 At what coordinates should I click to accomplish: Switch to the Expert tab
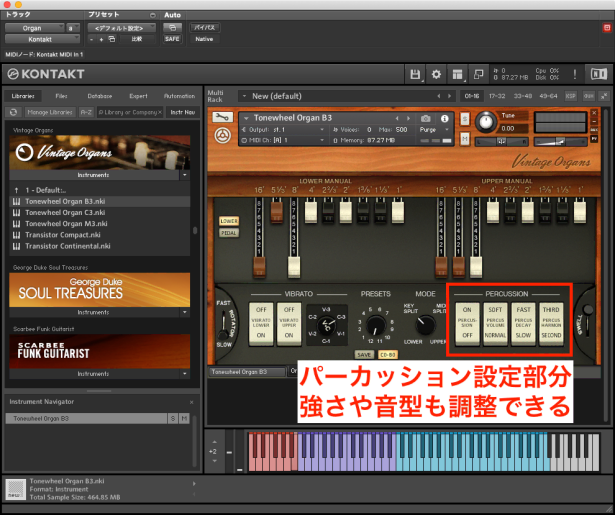coord(138,96)
